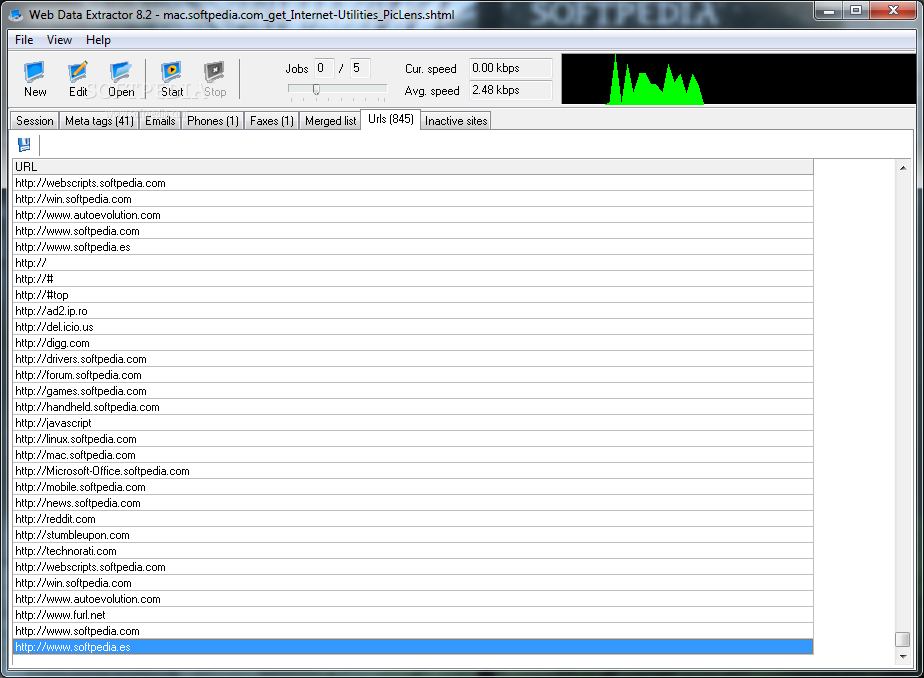Click the URL column header
924x678 pixels.
(x=413, y=167)
